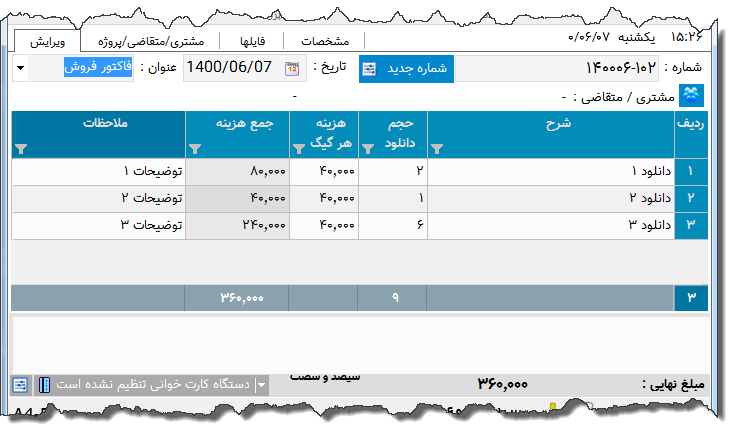This screenshot has height=444, width=734.
Task: Open the calendar date picker icon
Action: (292, 69)
